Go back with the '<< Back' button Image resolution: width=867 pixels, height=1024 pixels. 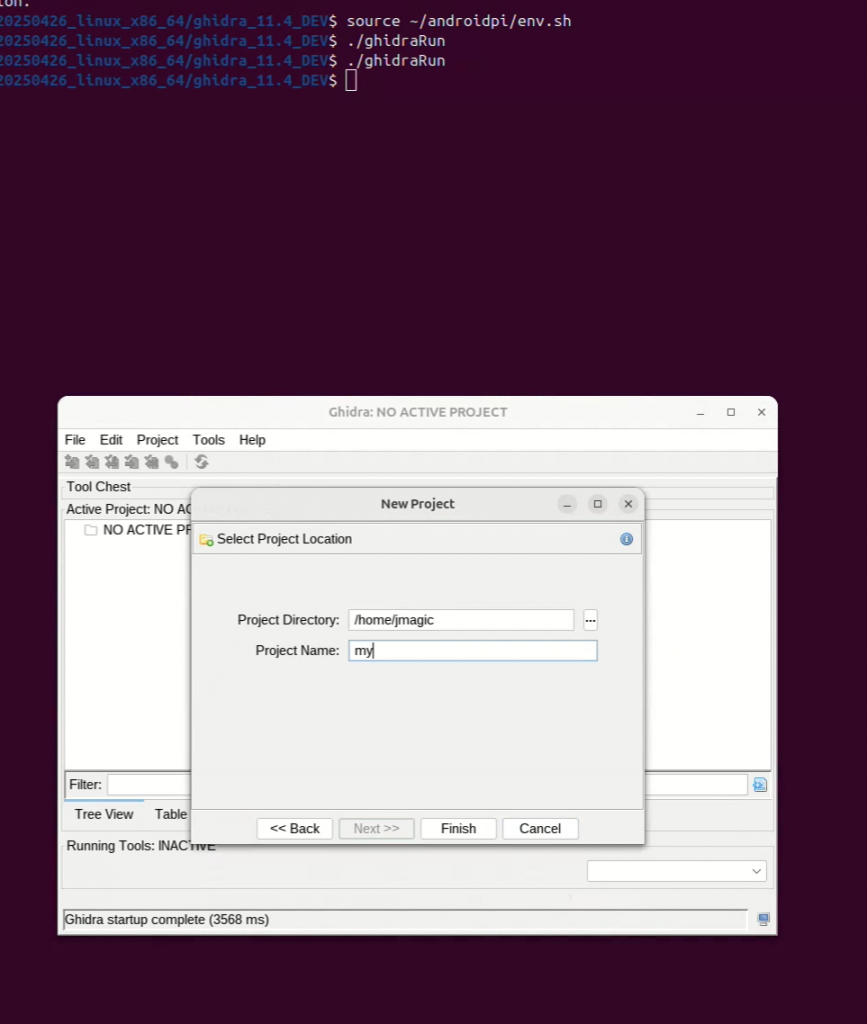click(294, 828)
